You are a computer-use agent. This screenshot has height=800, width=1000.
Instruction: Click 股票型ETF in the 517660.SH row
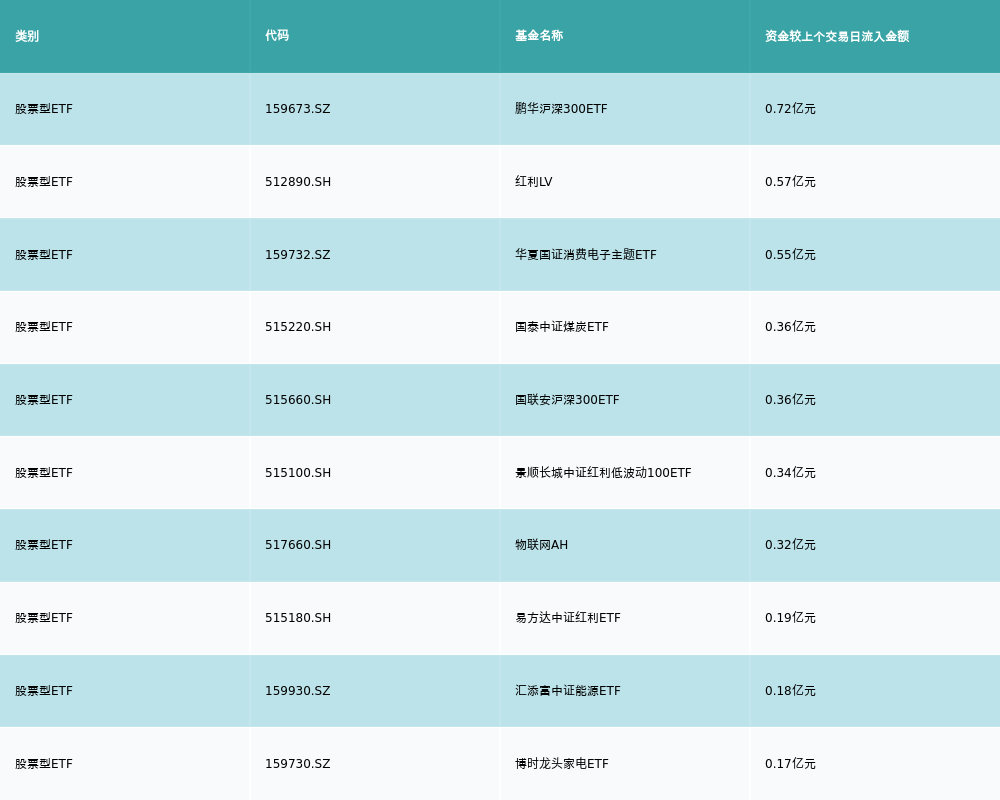point(44,545)
